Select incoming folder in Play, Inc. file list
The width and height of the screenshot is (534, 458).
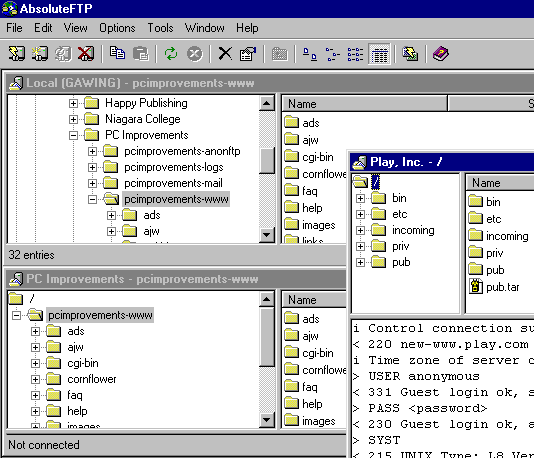pyautogui.click(x=499, y=236)
